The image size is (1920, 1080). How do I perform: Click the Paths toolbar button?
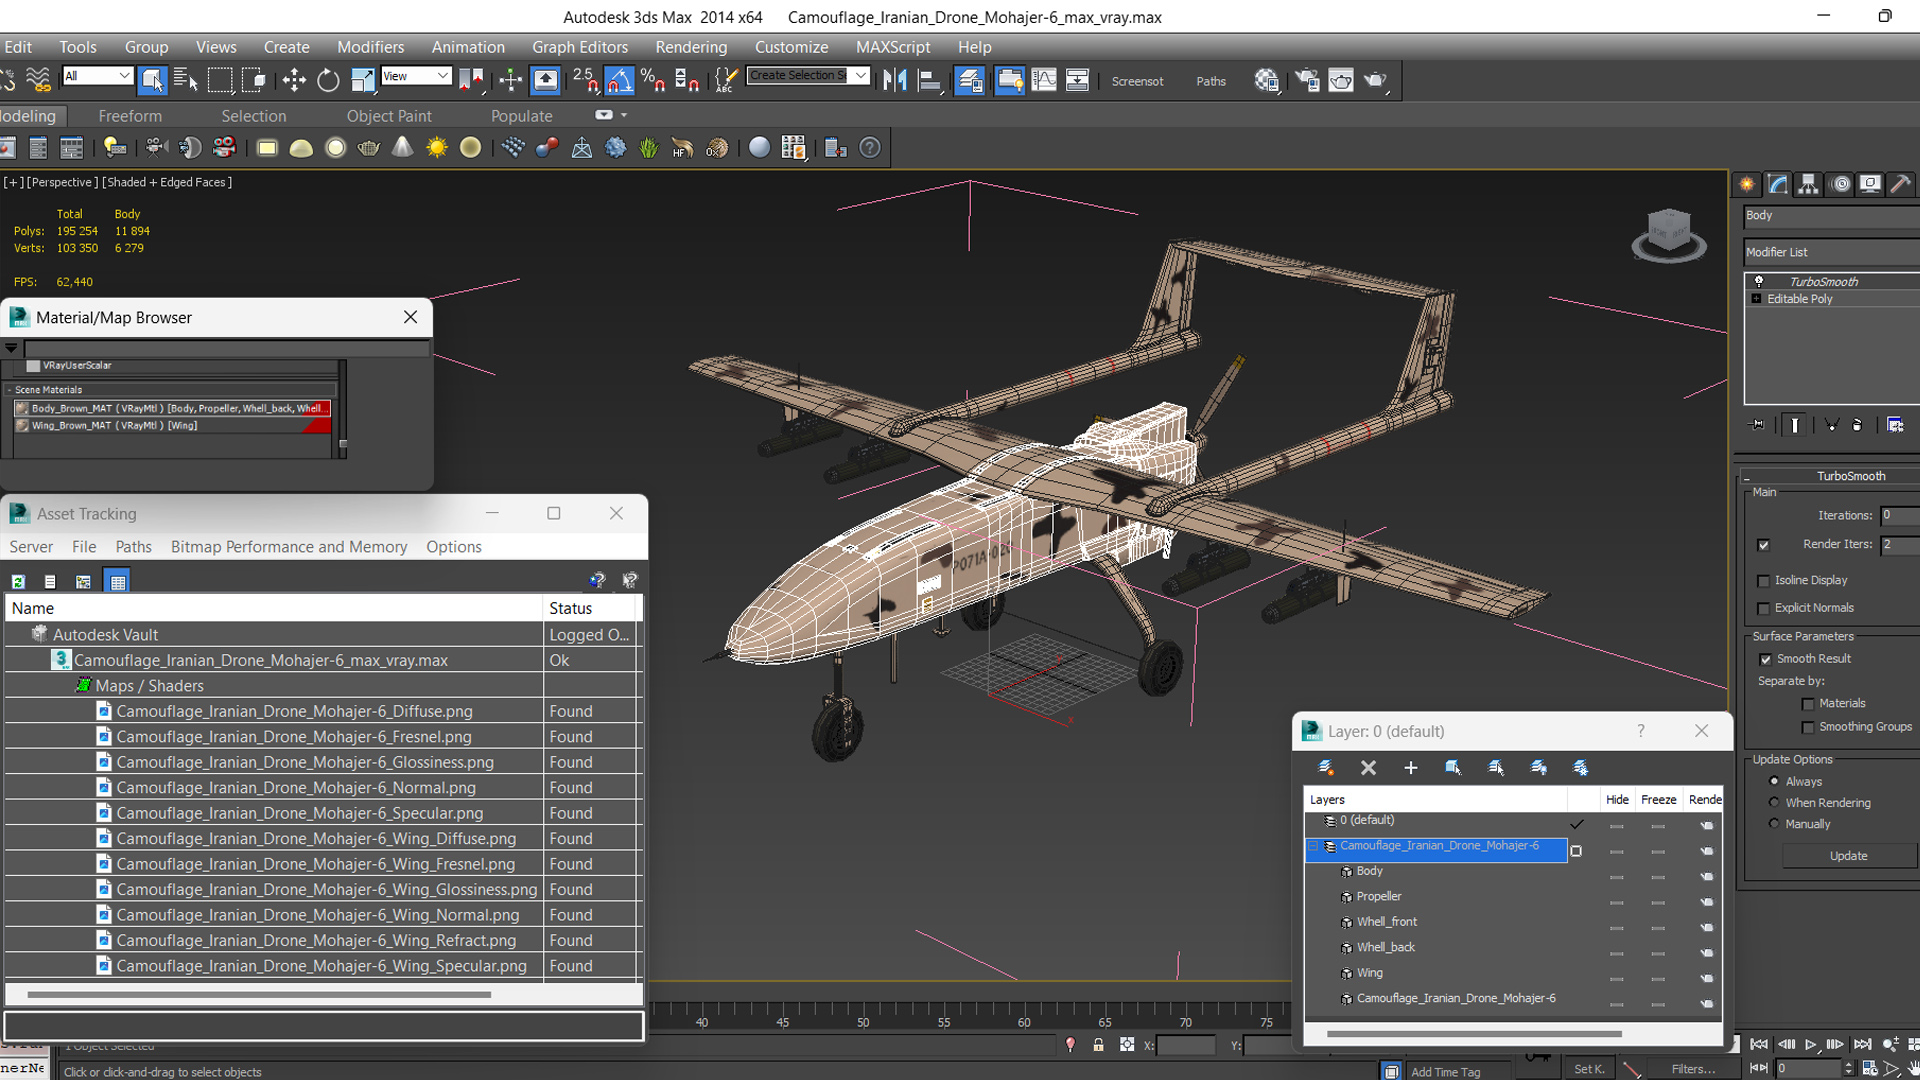point(1211,81)
